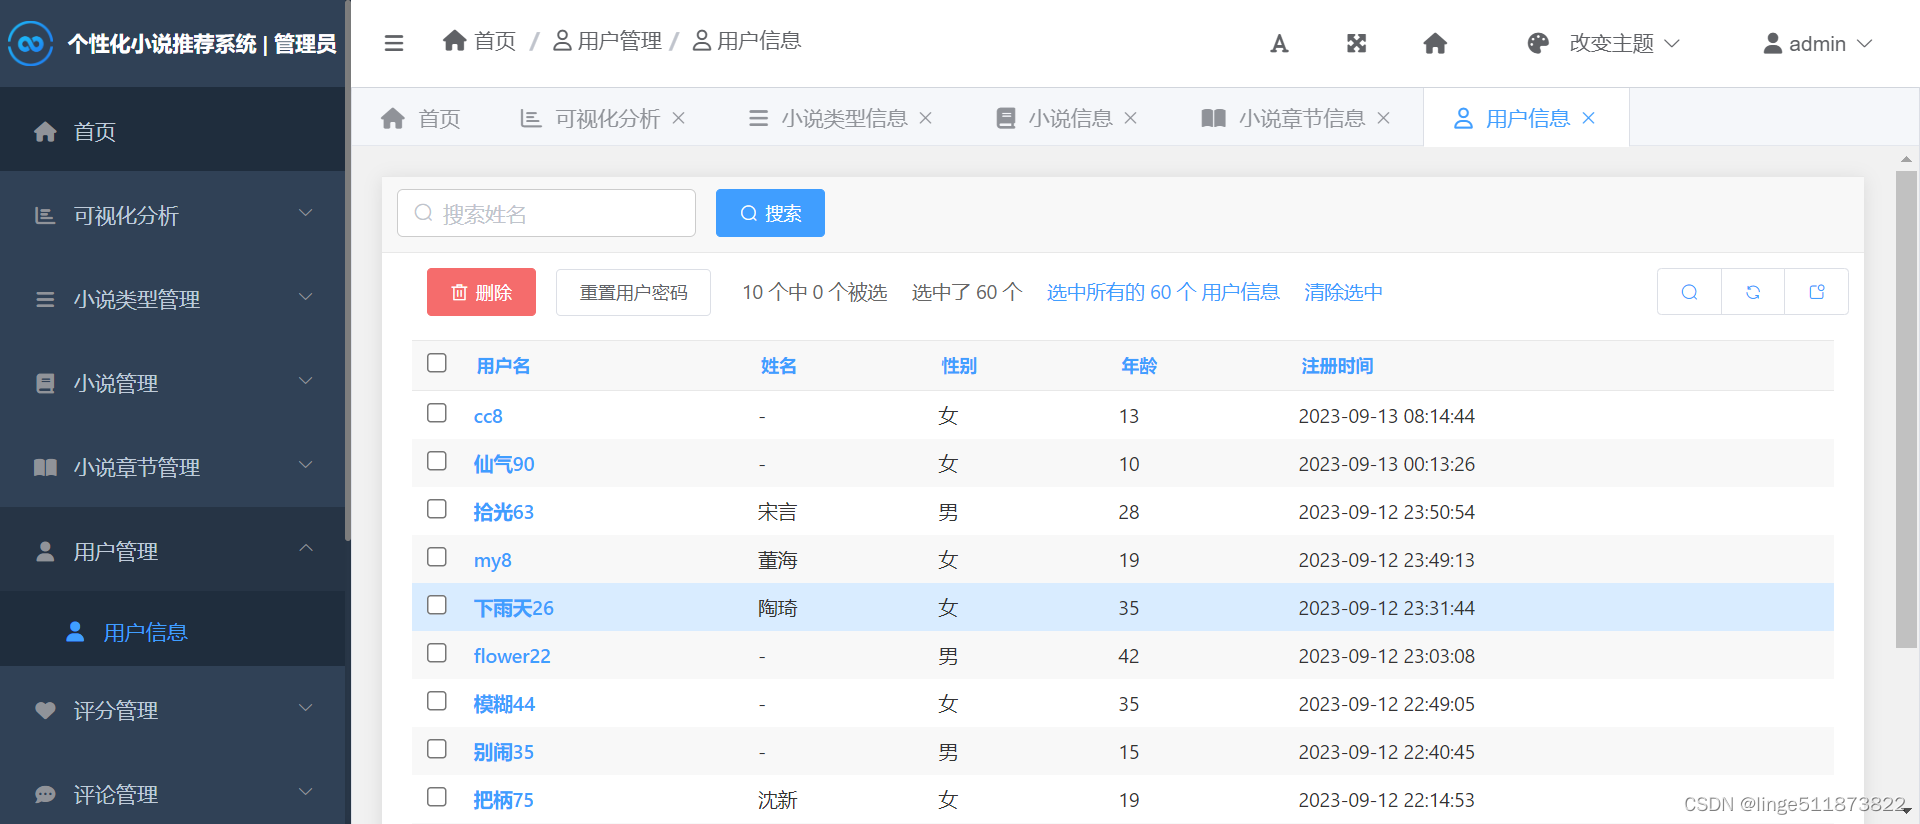The image size is (1920, 824).
Task: Click the home icon in top toolbar
Action: [1435, 43]
